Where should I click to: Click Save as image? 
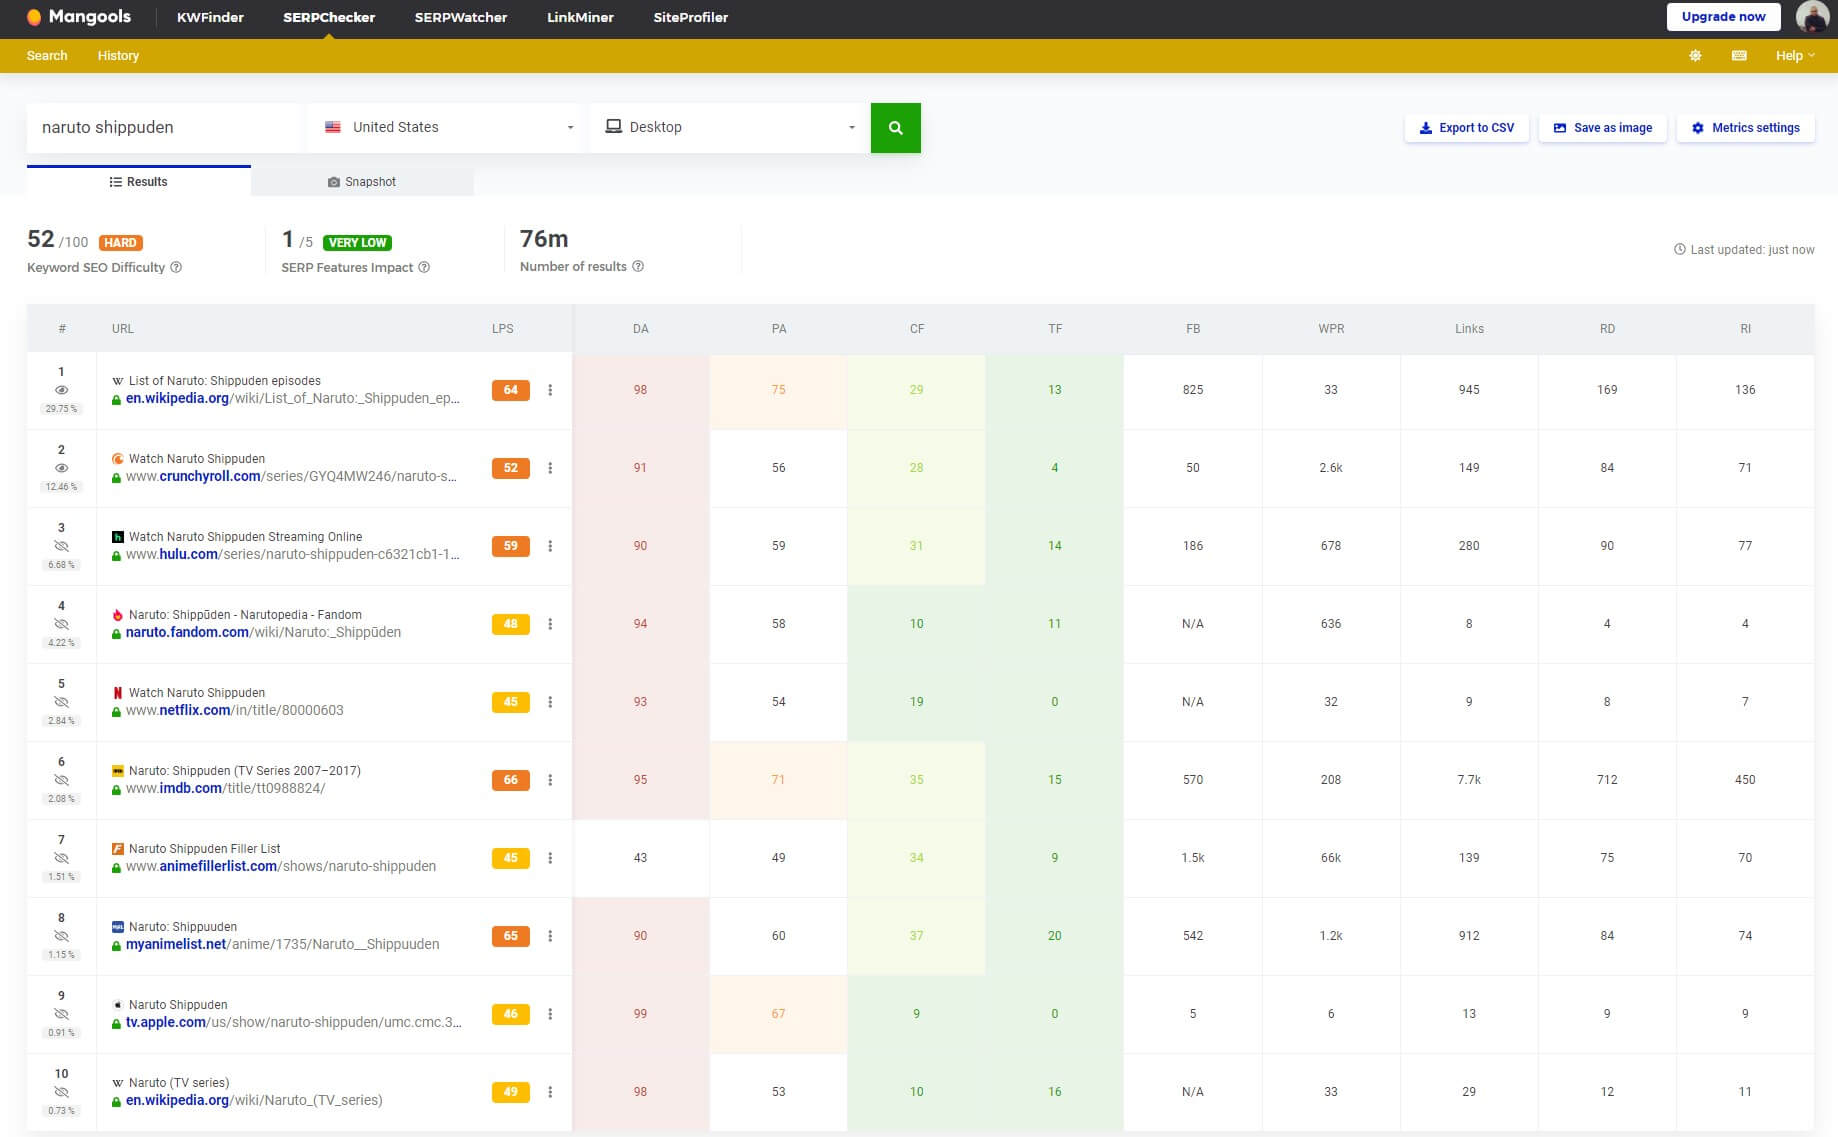[x=1602, y=128]
